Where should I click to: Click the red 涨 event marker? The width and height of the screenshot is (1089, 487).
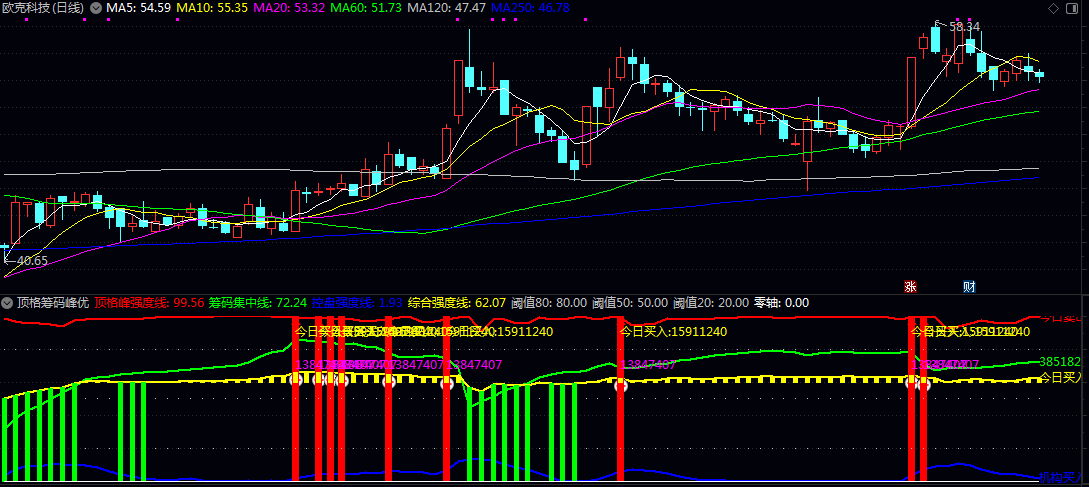(910, 286)
